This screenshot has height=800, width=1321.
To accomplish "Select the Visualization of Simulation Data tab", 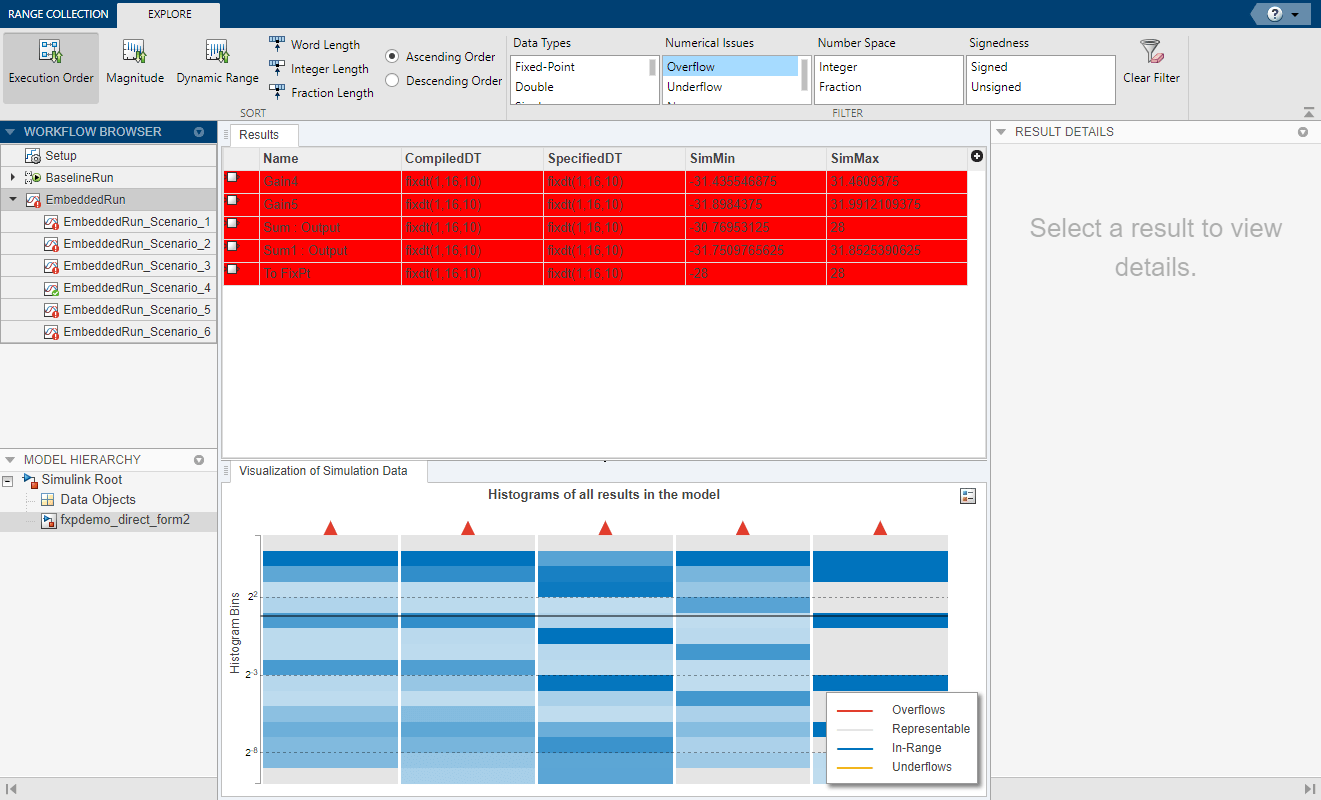I will pyautogui.click(x=323, y=471).
